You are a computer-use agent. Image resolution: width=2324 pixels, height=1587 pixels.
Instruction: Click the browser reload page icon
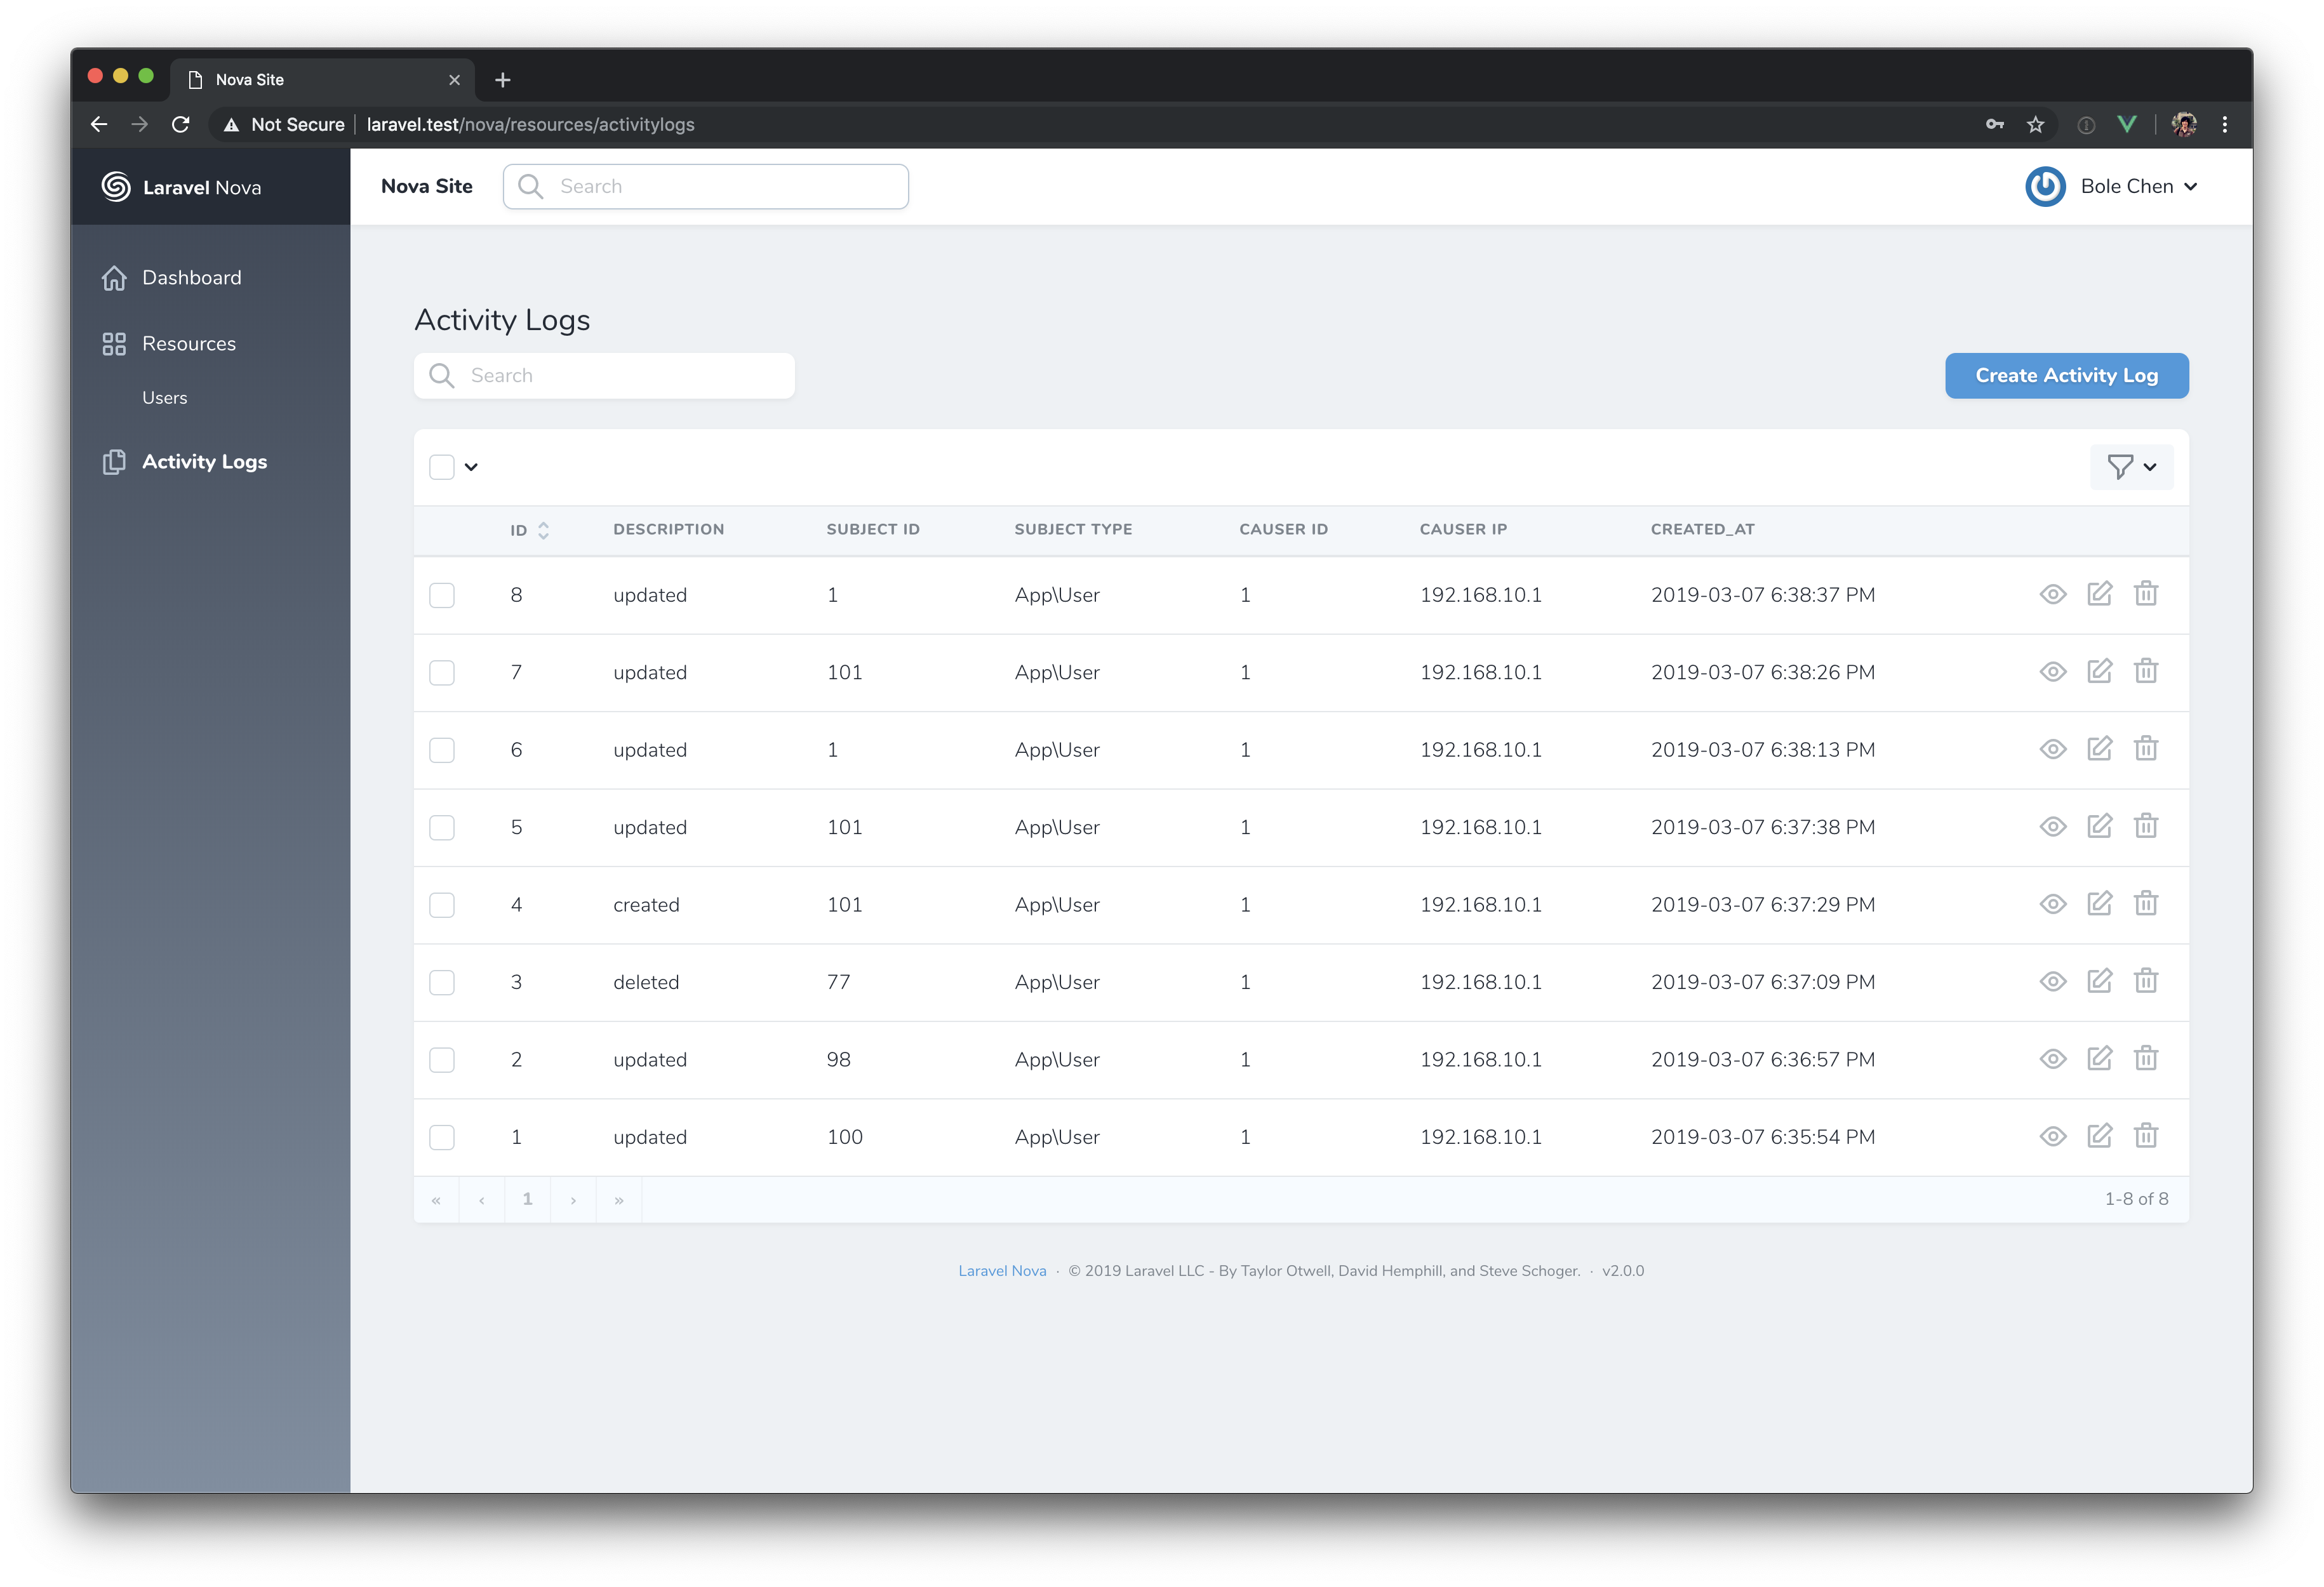[181, 124]
